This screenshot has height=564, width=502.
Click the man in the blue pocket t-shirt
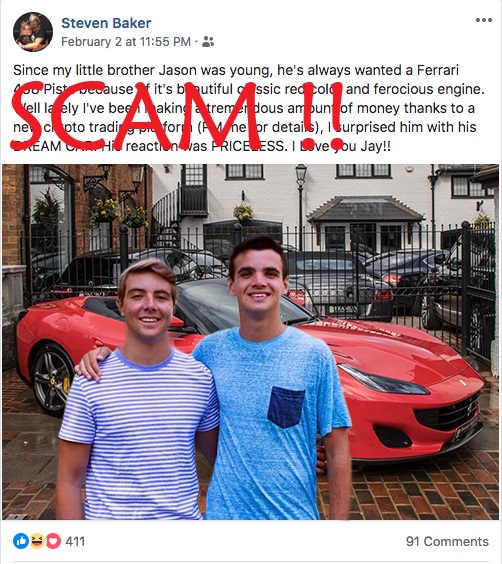tap(273, 378)
